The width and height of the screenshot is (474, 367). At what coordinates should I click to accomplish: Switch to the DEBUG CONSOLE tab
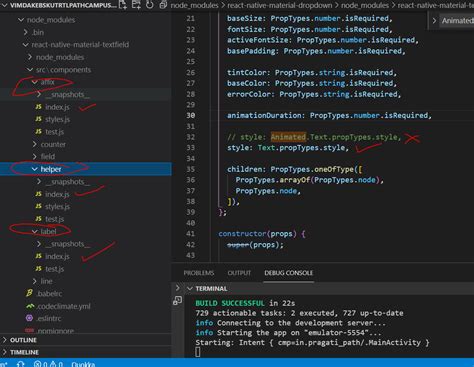coord(289,273)
